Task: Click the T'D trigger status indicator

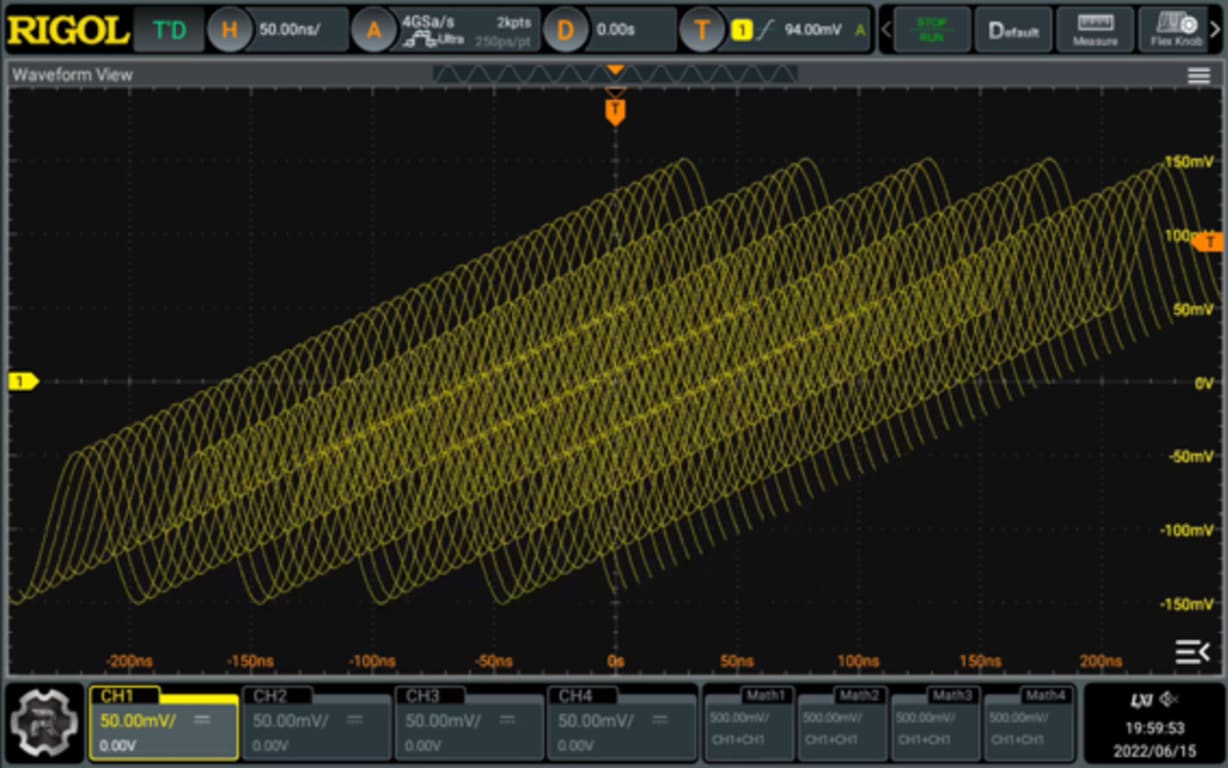Action: pos(169,30)
